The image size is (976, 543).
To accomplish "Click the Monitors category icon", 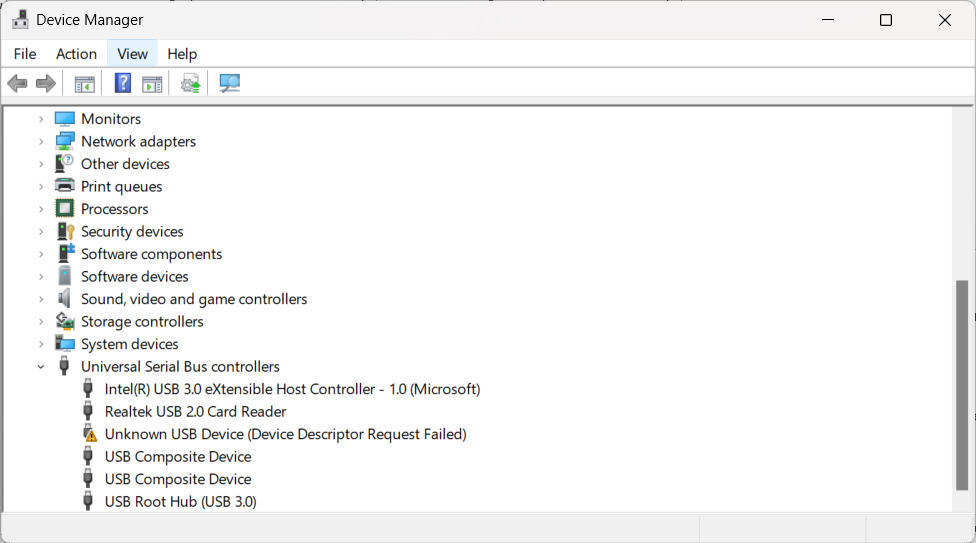I will 65,118.
